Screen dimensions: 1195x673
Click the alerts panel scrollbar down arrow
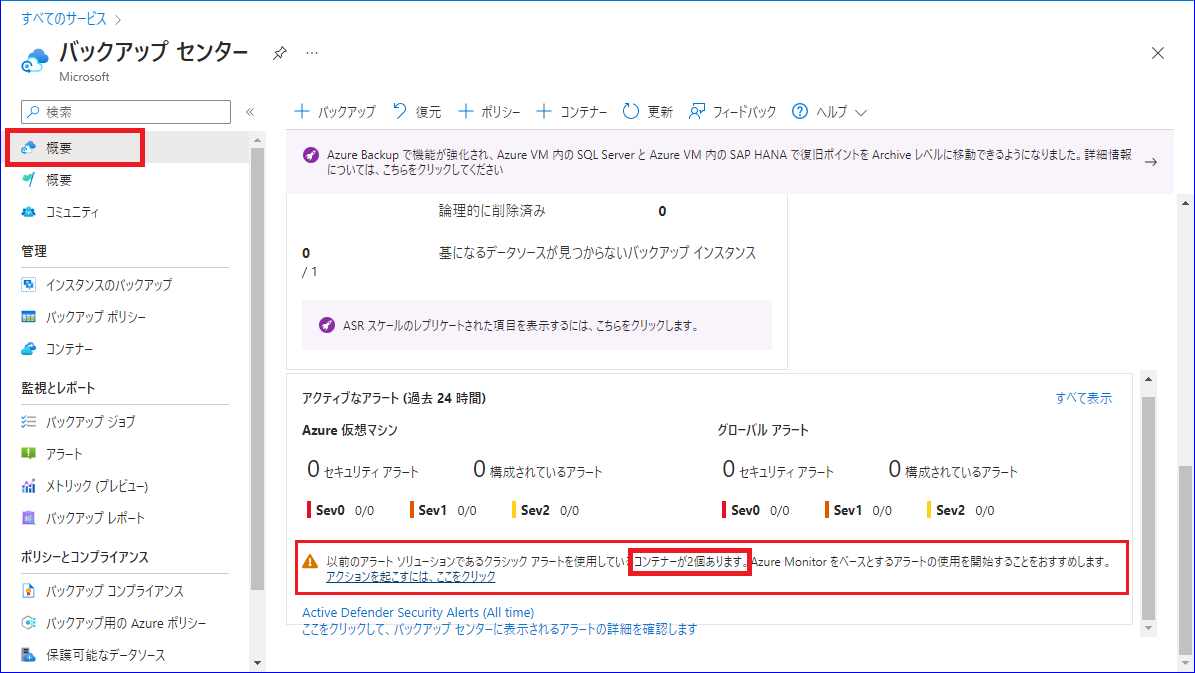(1149, 628)
